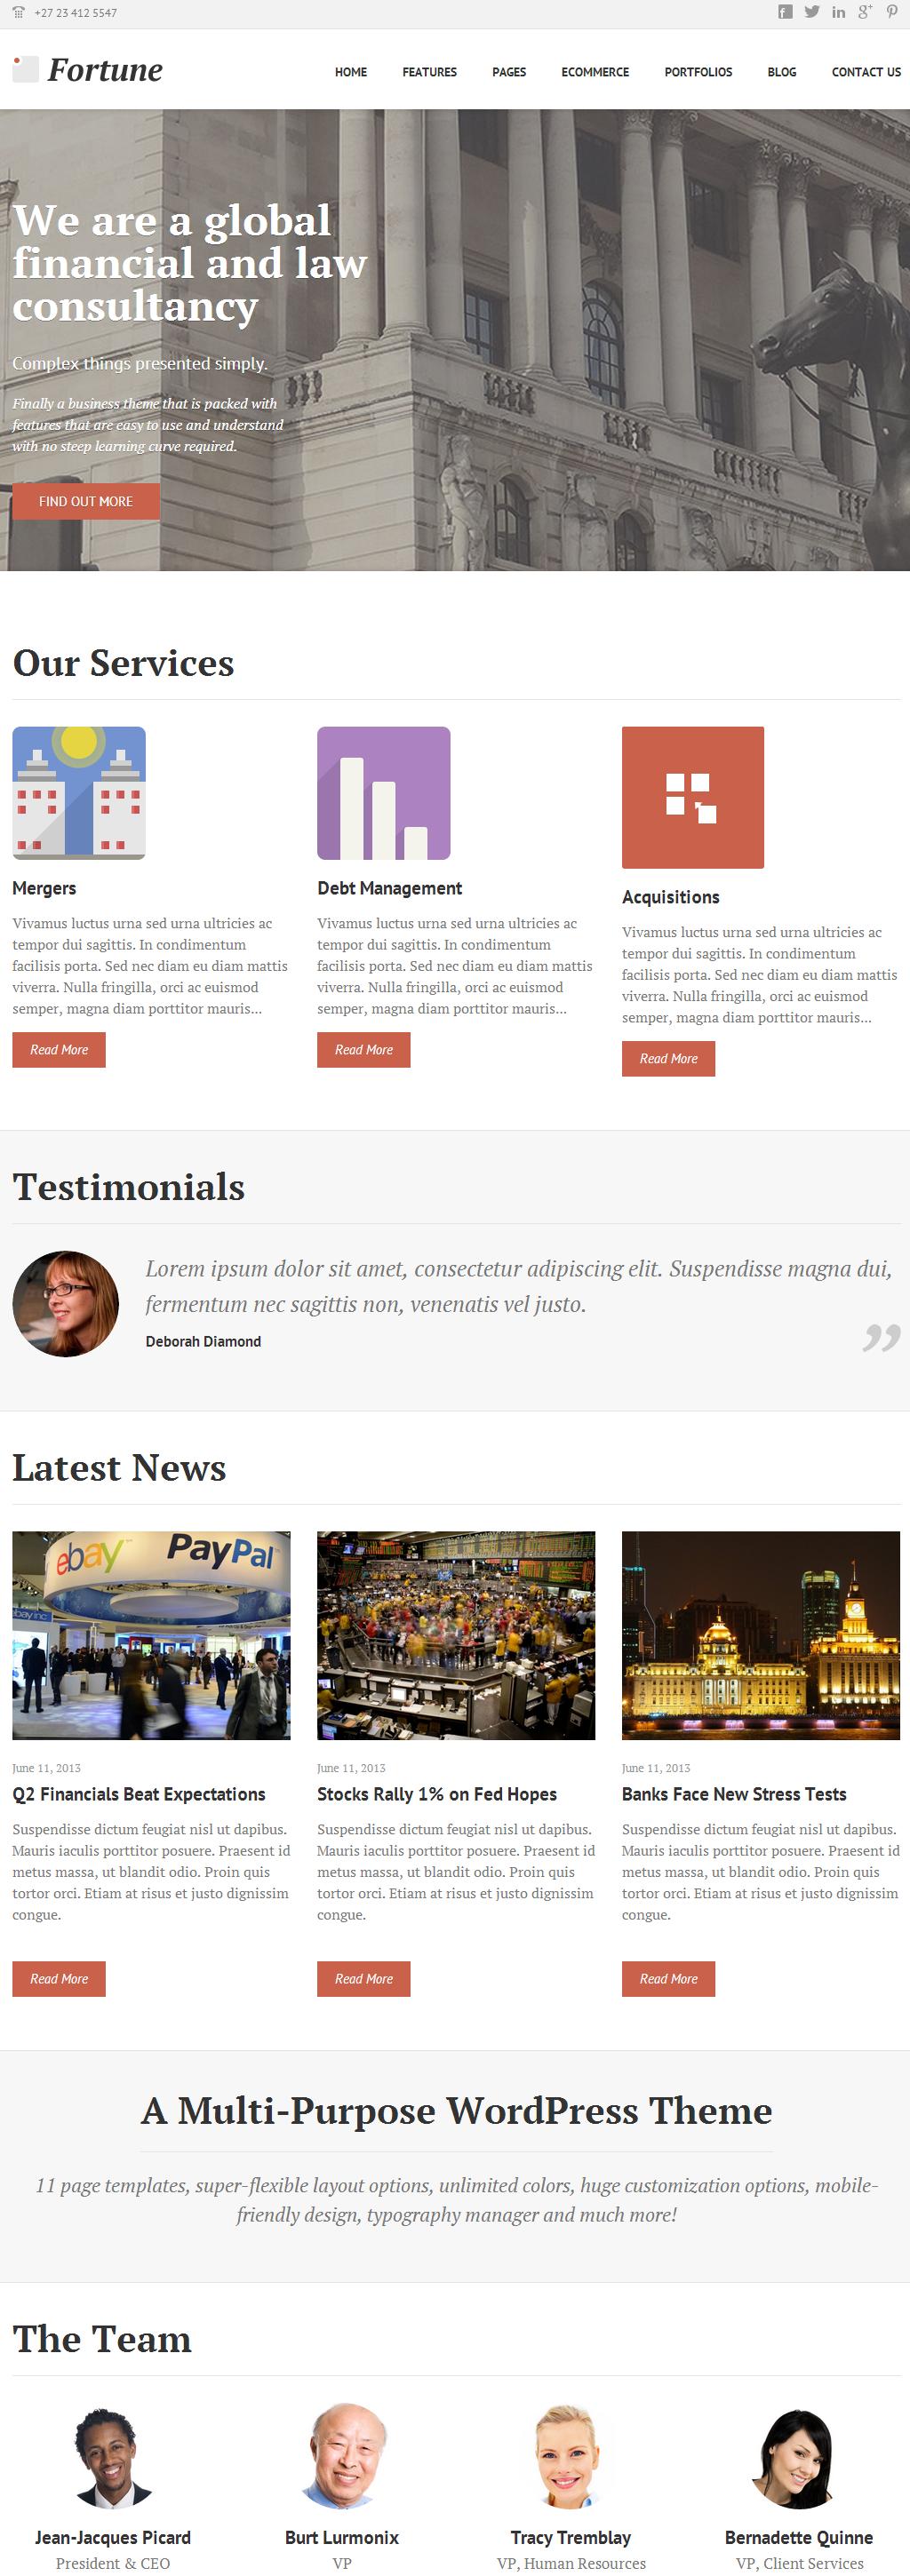The width and height of the screenshot is (910, 2576).
Task: Expand the Ecommerce navigation menu
Action: point(595,72)
